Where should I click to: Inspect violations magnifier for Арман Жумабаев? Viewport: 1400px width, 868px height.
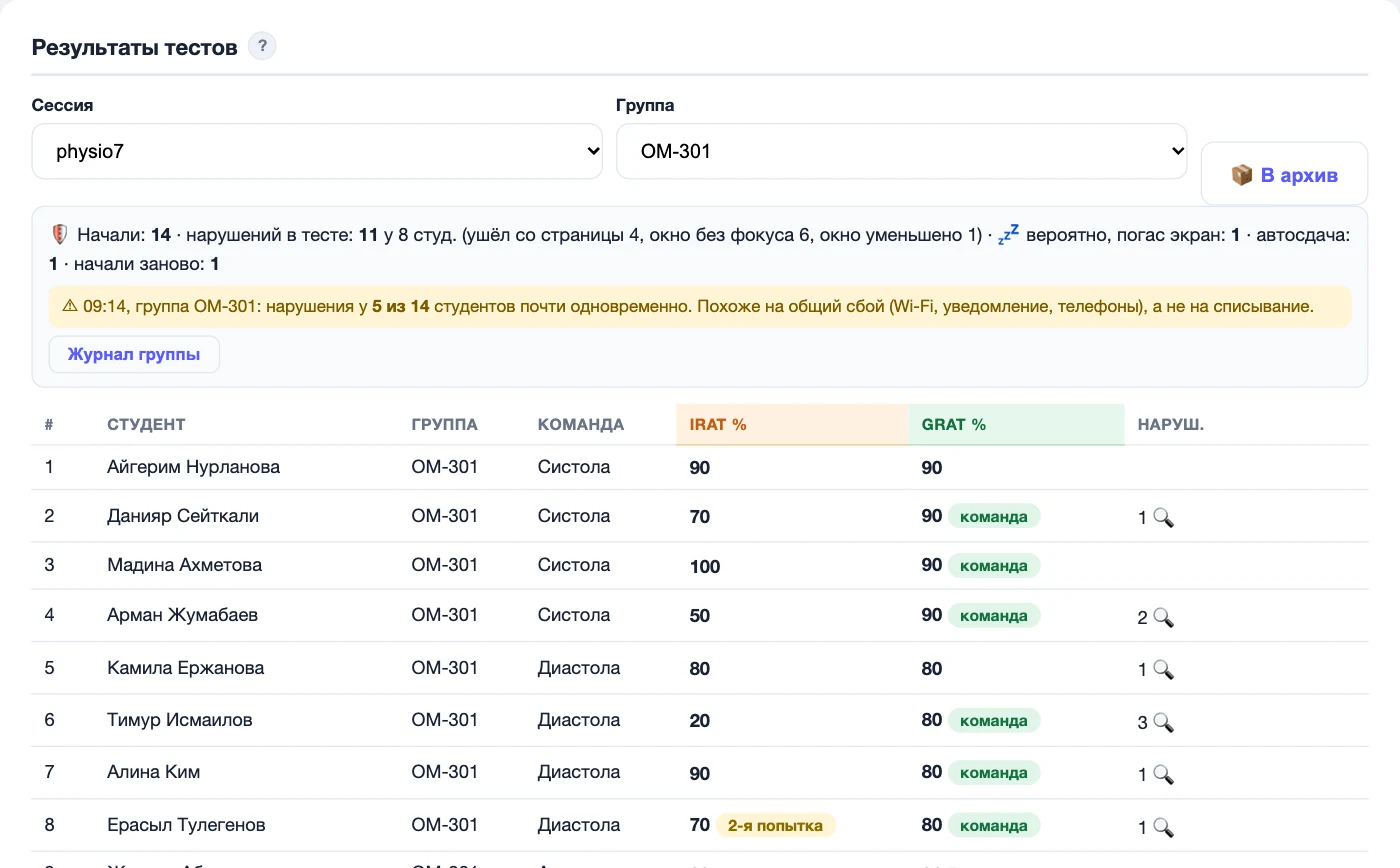coord(1163,617)
